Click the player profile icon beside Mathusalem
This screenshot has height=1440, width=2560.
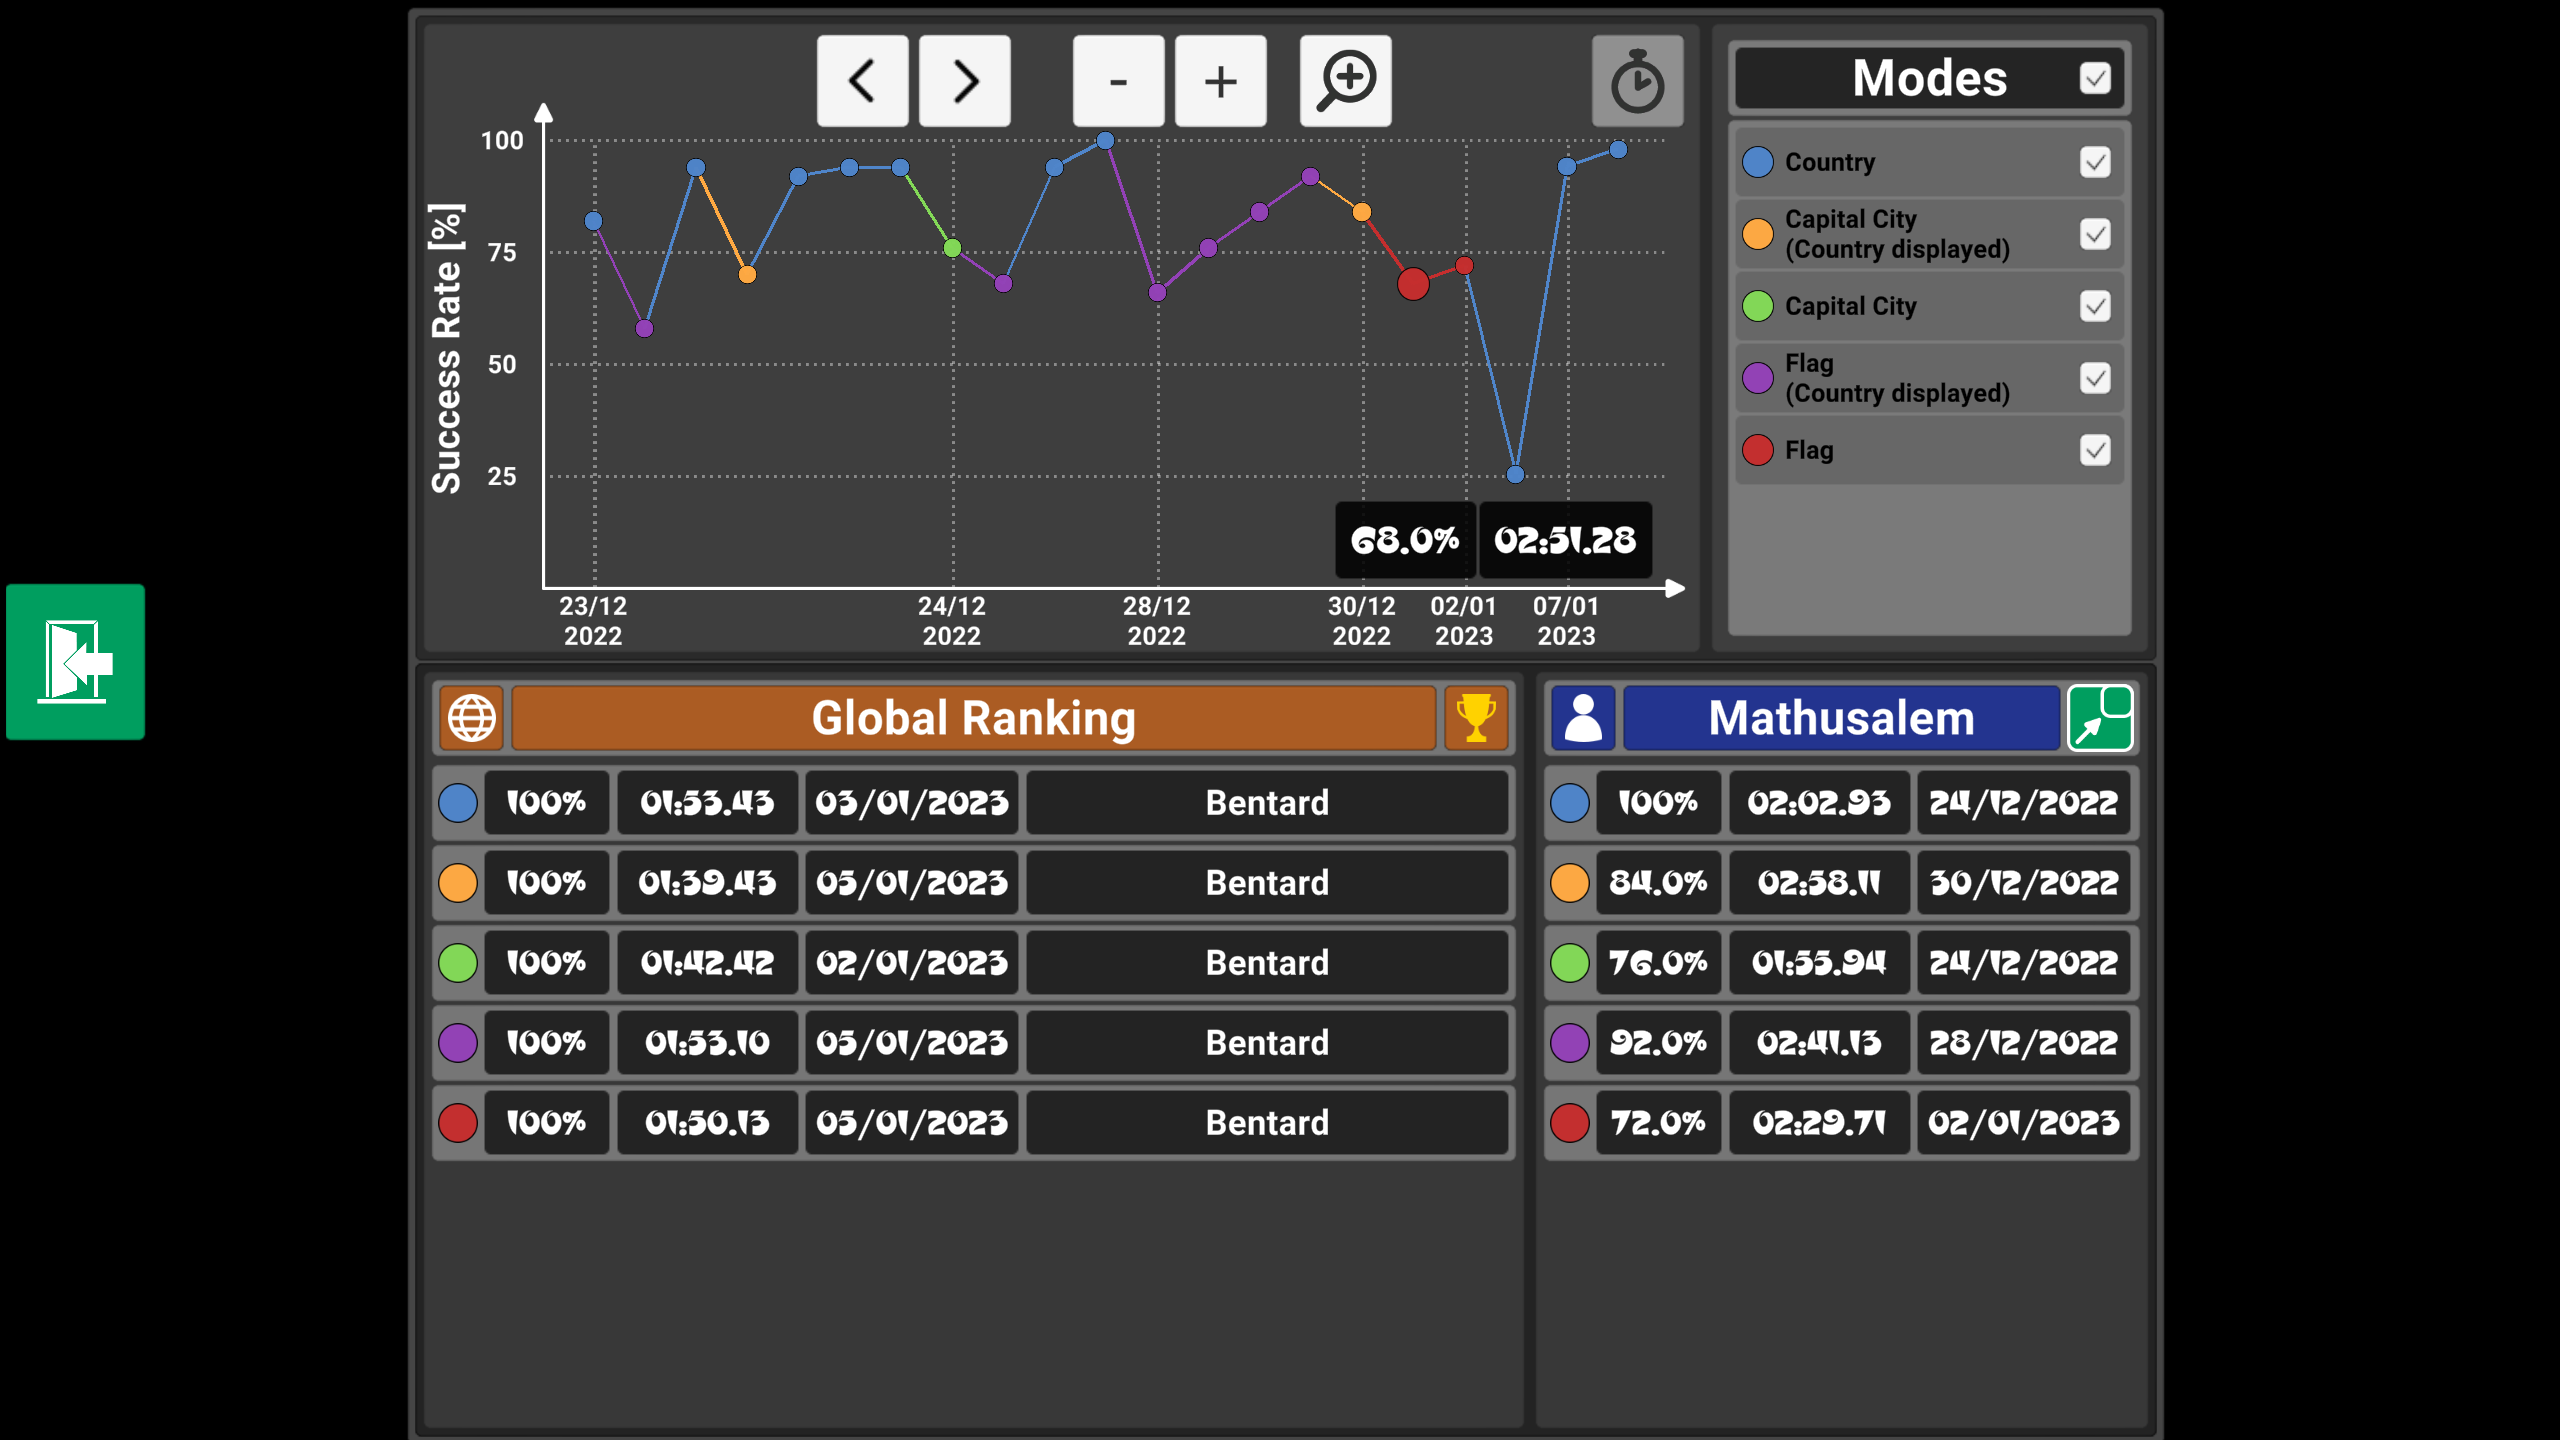point(1583,718)
